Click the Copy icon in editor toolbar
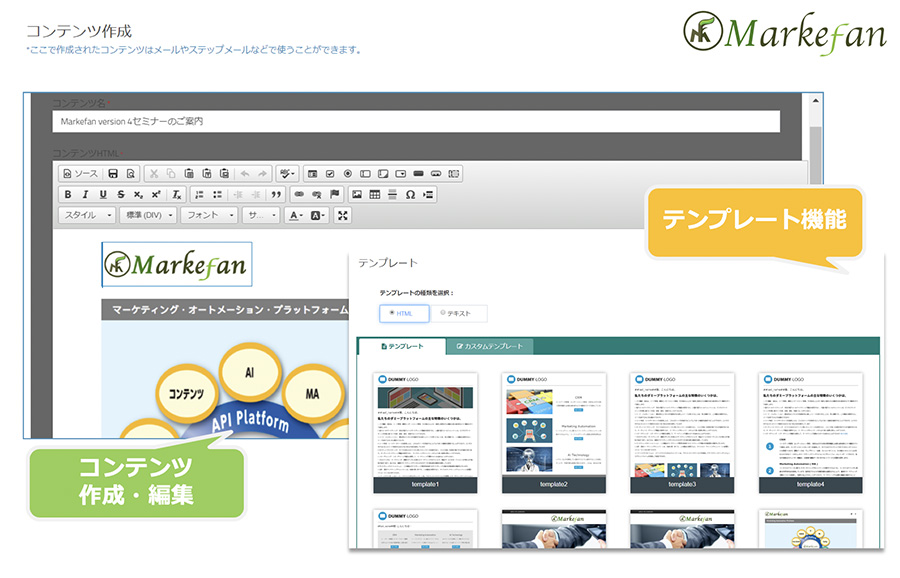The image size is (900, 578). pyautogui.click(x=171, y=173)
